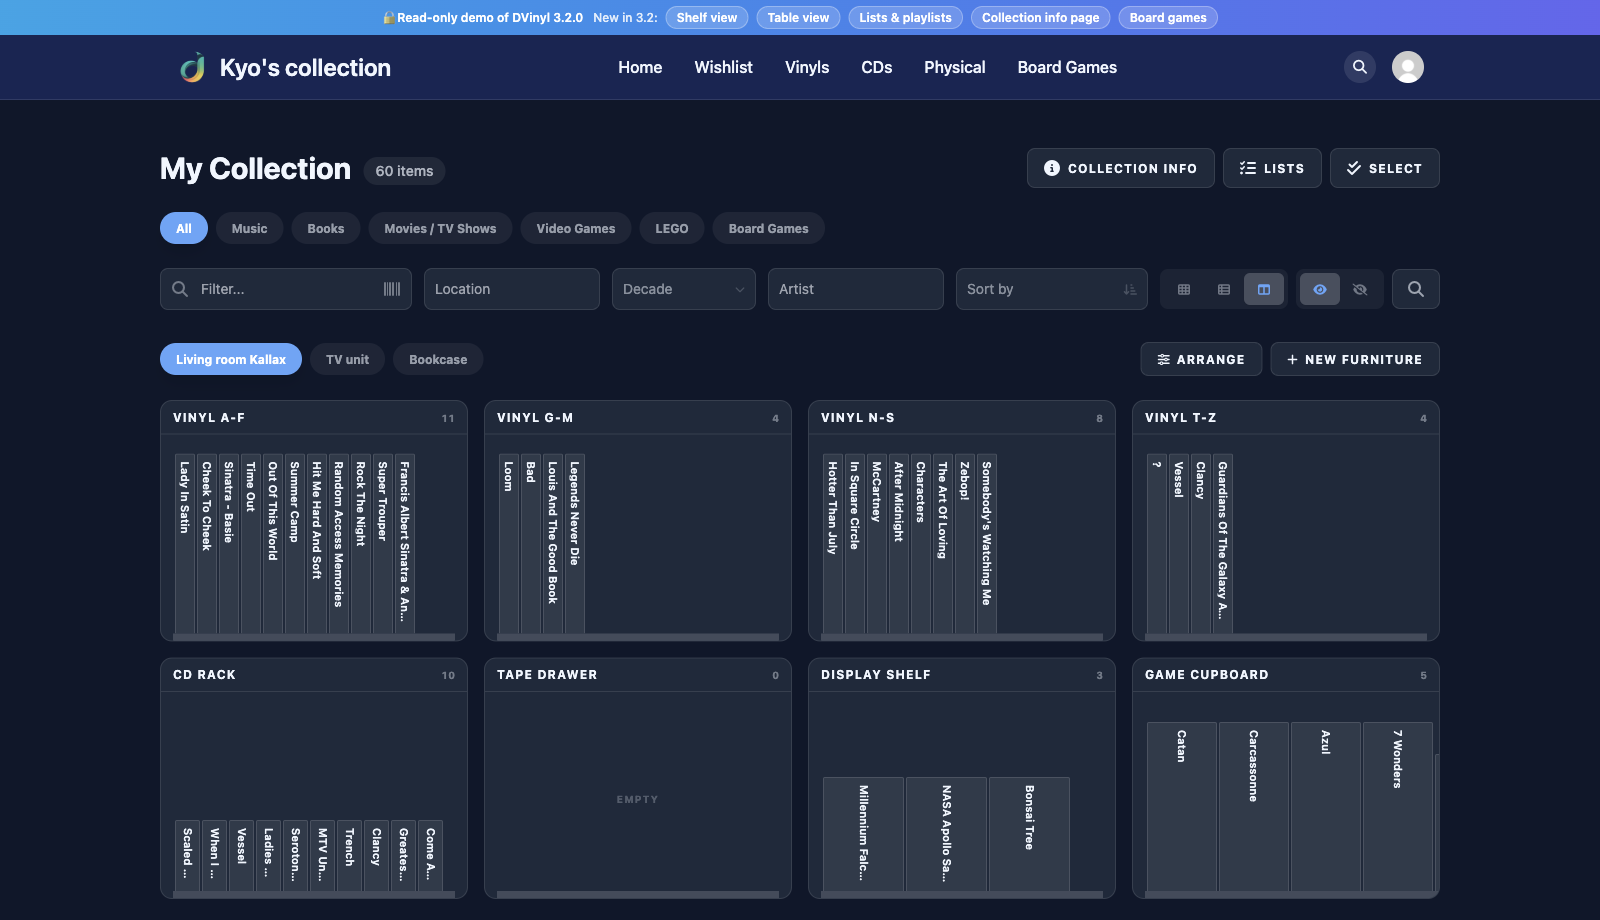This screenshot has width=1600, height=920.
Task: Select the Board Games filter tab
Action: pos(768,228)
